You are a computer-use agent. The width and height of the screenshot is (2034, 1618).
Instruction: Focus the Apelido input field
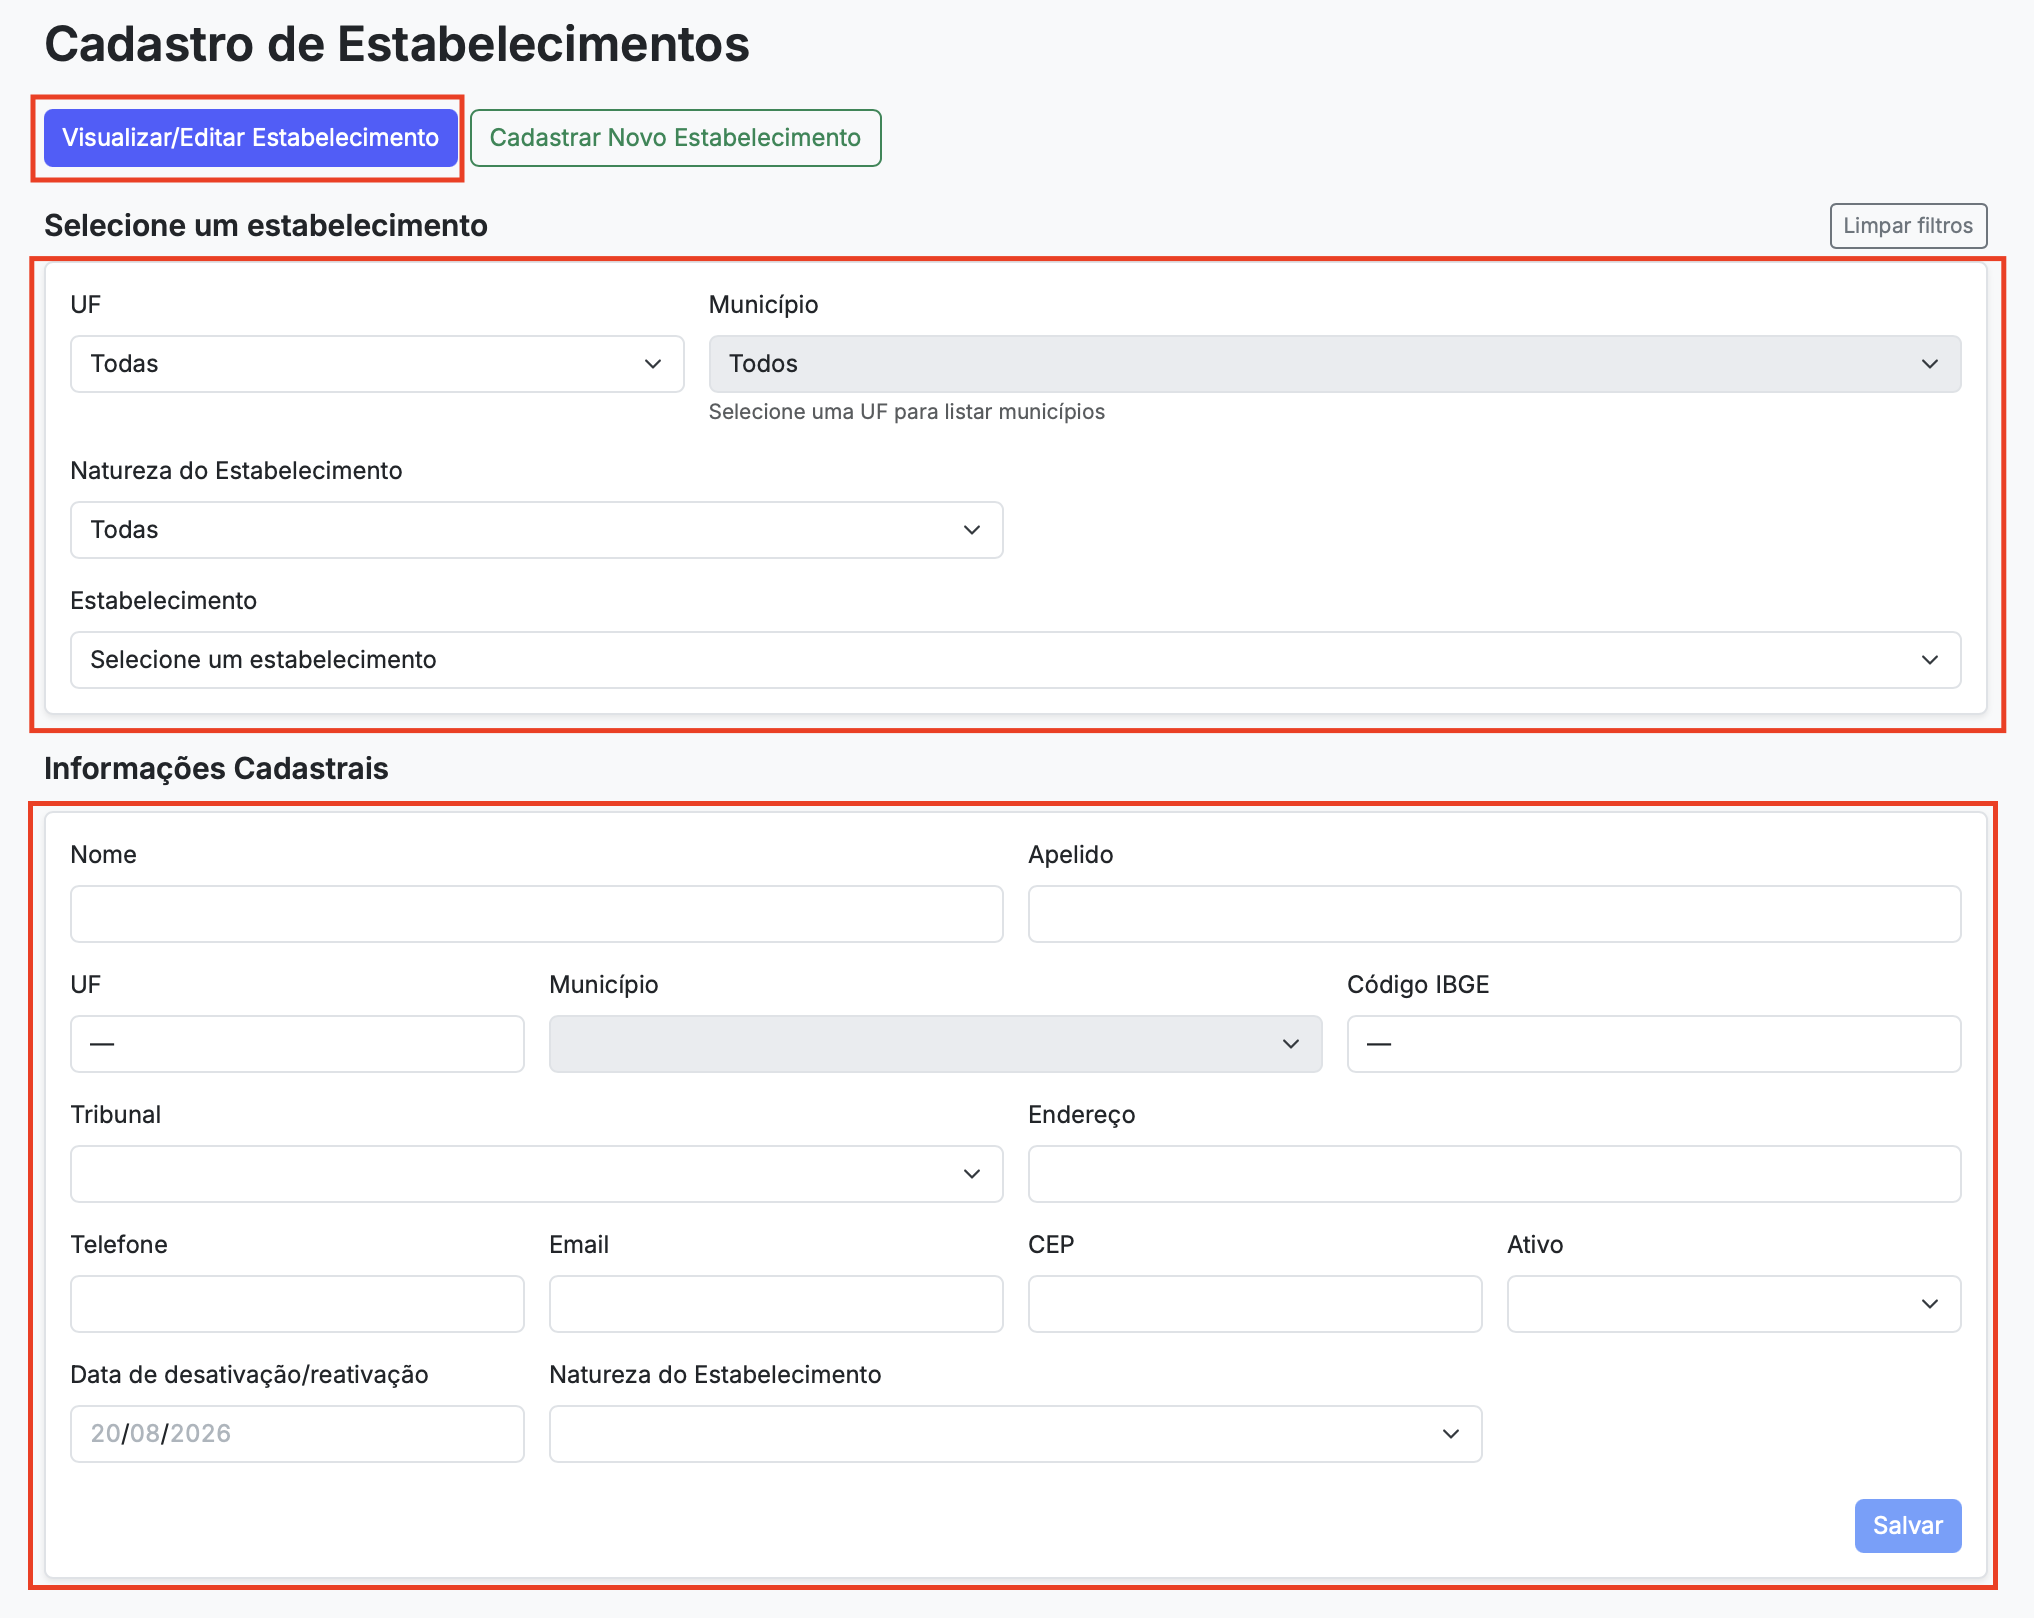(1494, 914)
